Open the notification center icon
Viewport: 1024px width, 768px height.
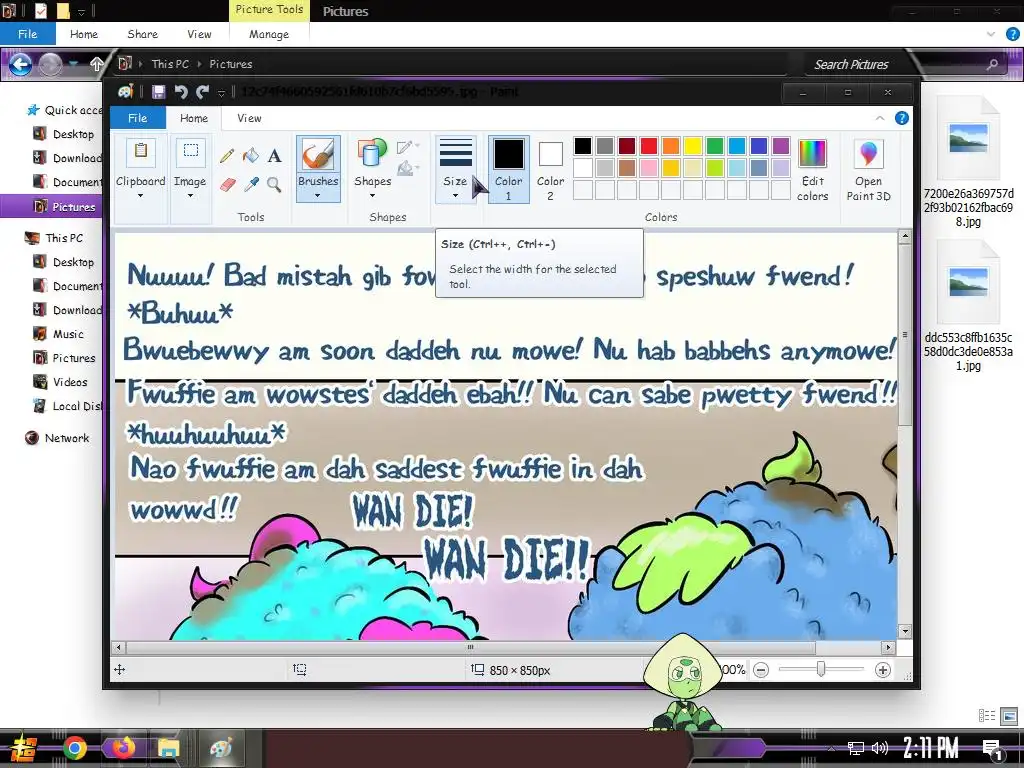click(x=992, y=749)
